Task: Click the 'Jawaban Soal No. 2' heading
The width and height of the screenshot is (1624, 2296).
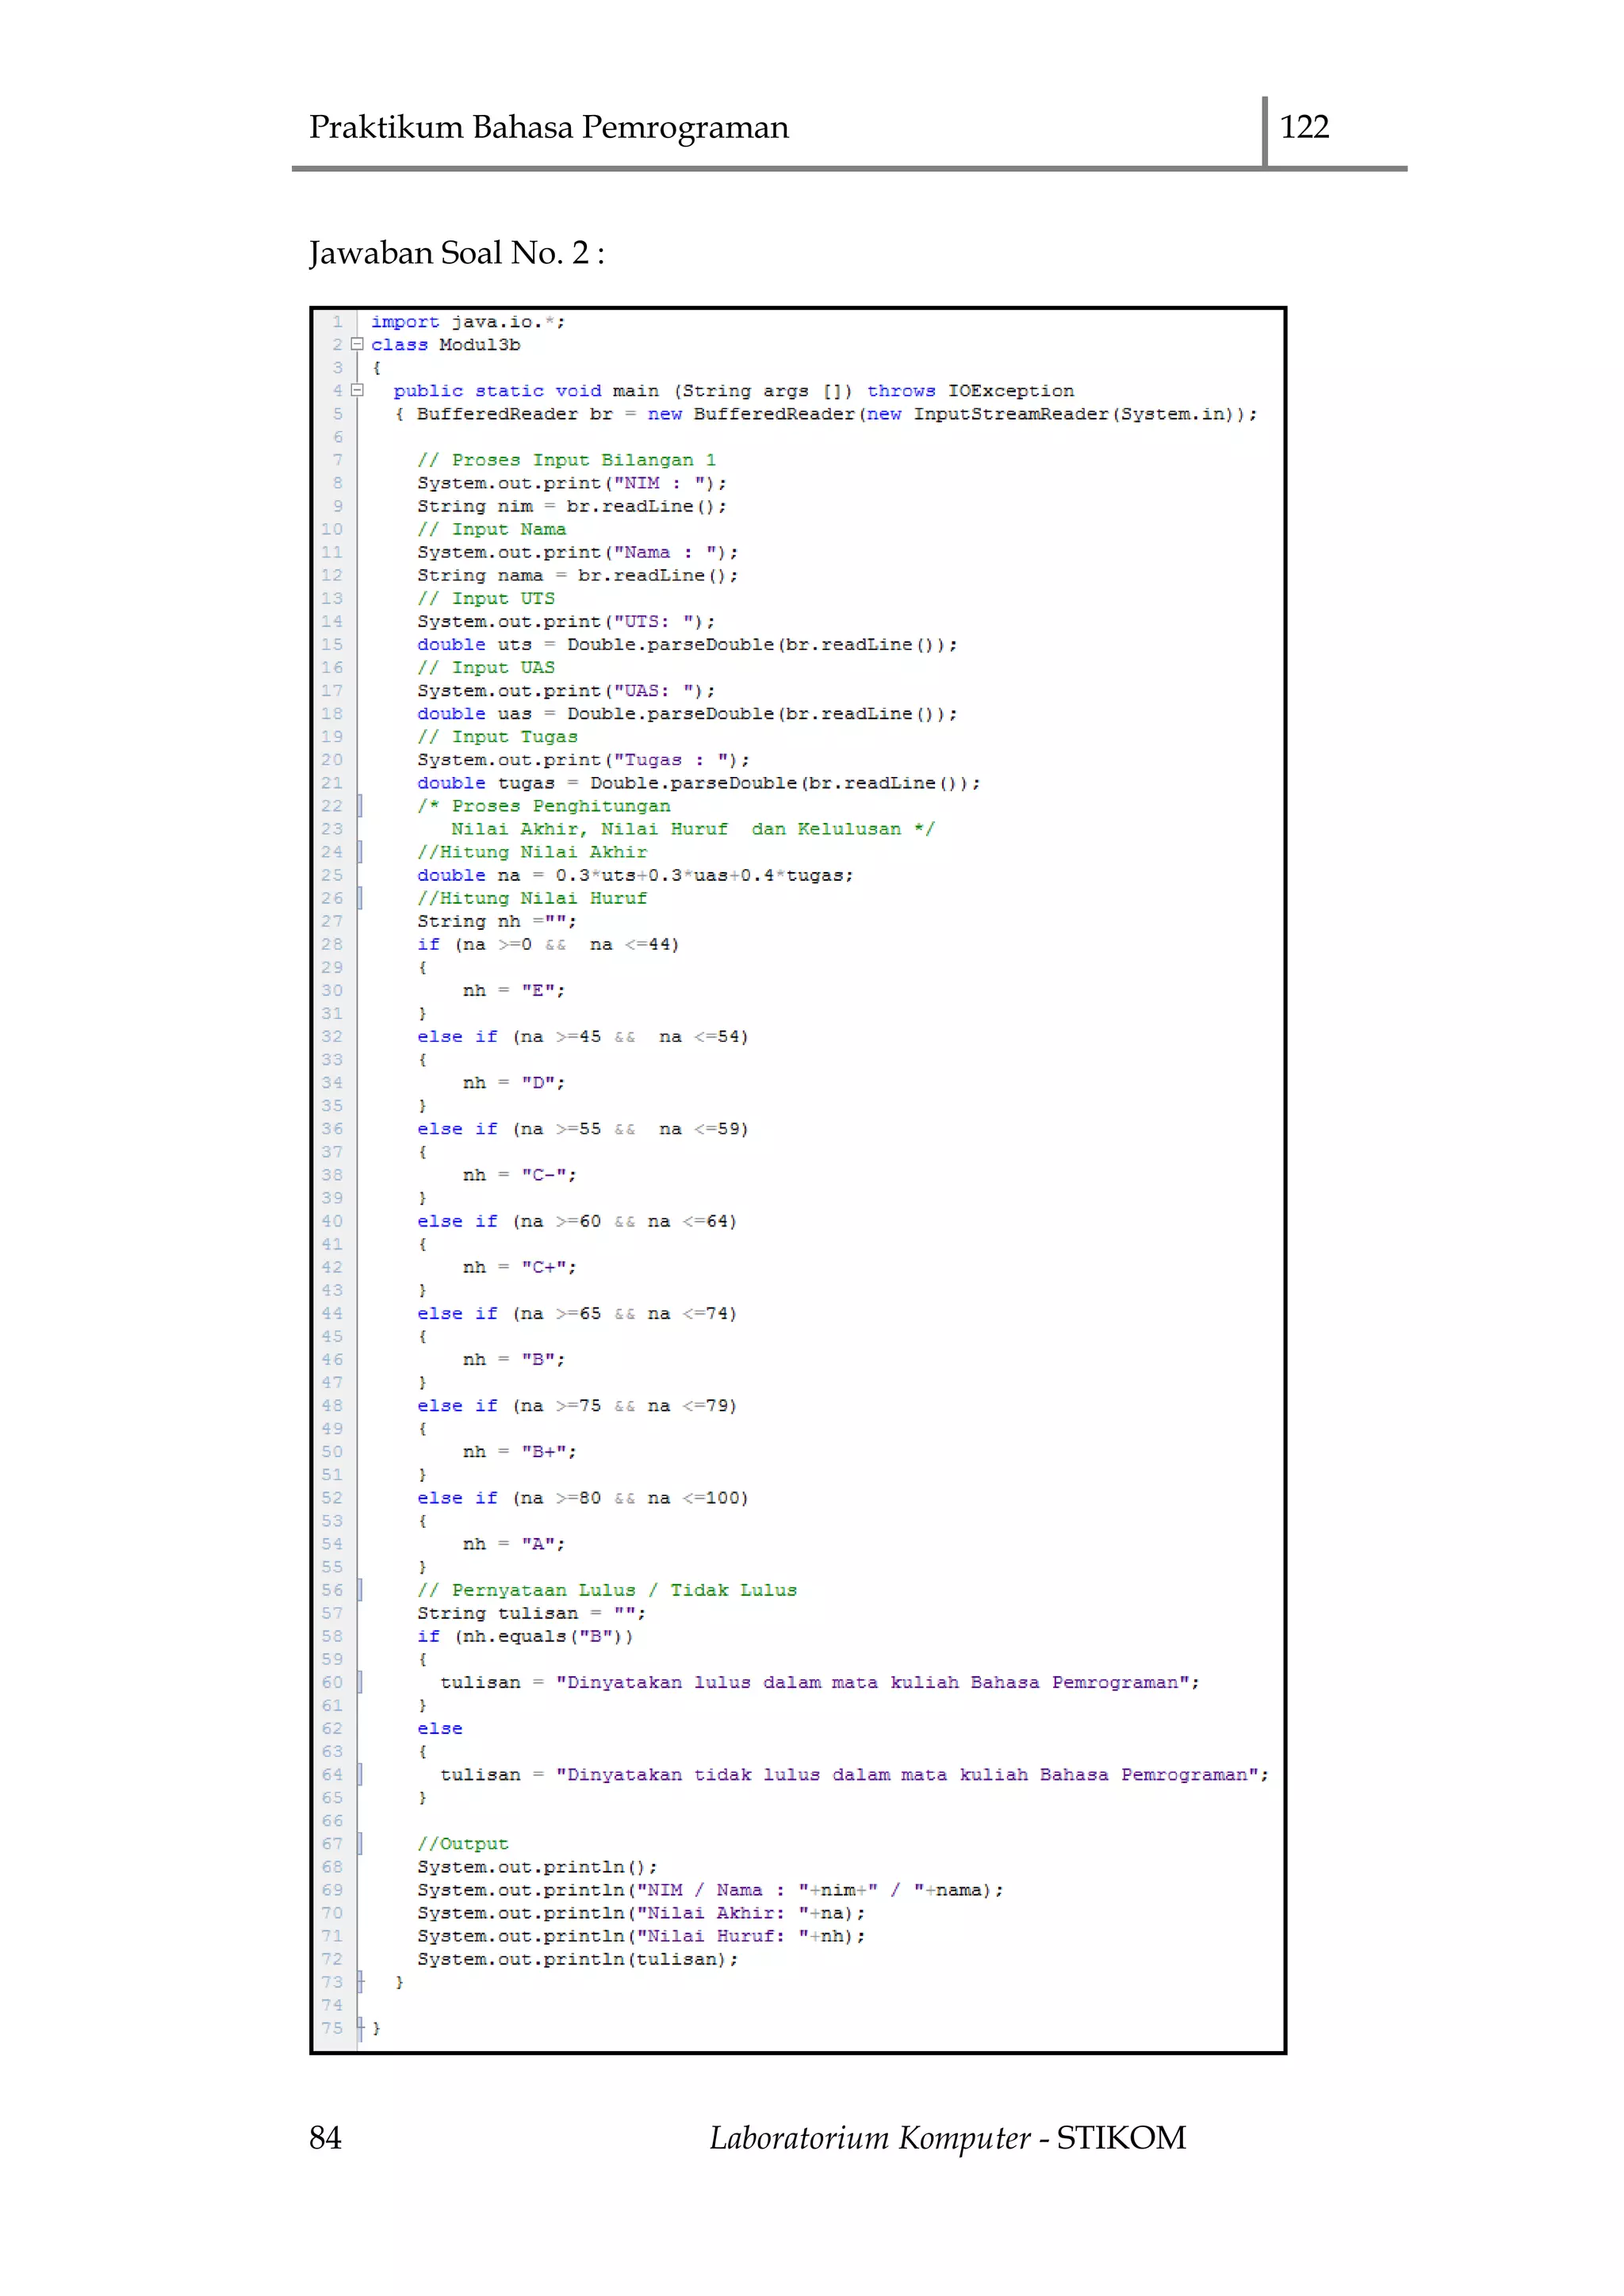Action: tap(456, 253)
